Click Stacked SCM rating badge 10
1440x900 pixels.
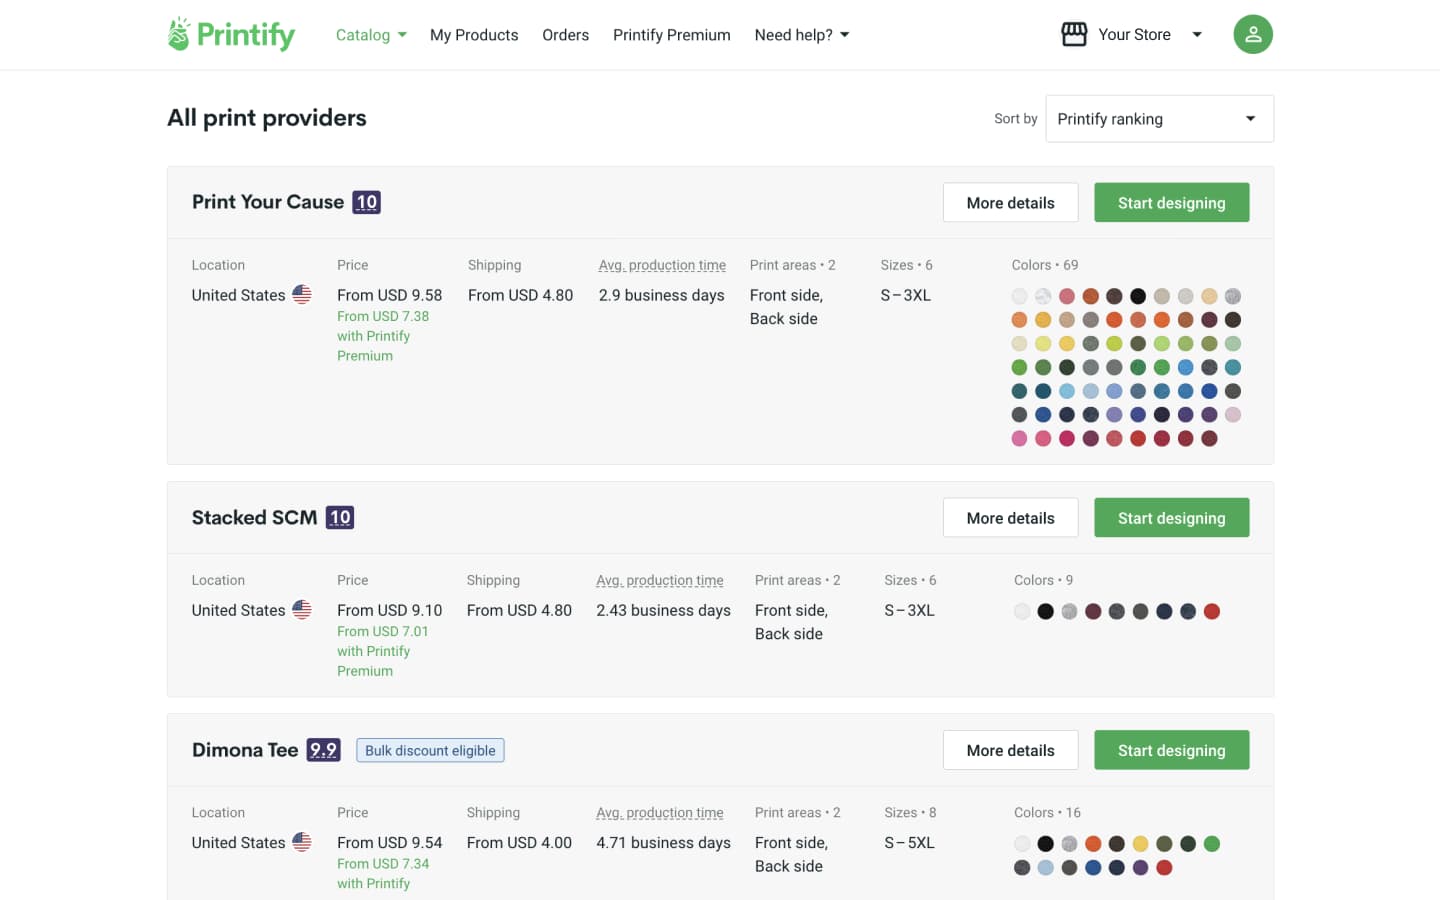tap(340, 517)
